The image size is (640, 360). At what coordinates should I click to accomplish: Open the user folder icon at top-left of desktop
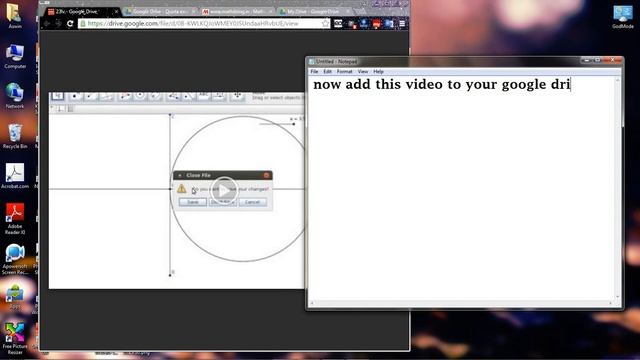pos(15,16)
